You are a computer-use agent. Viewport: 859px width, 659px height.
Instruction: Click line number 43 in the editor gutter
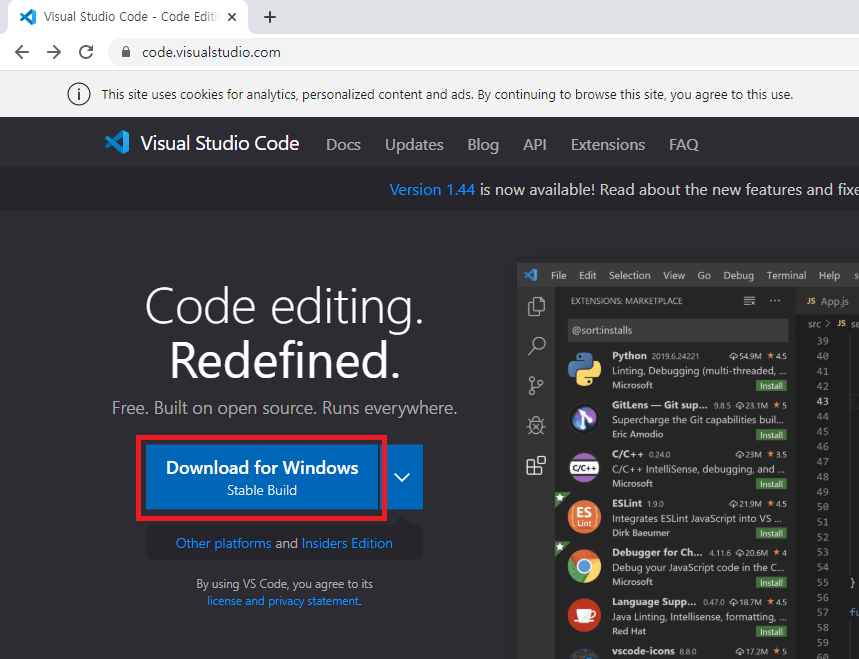tap(822, 401)
